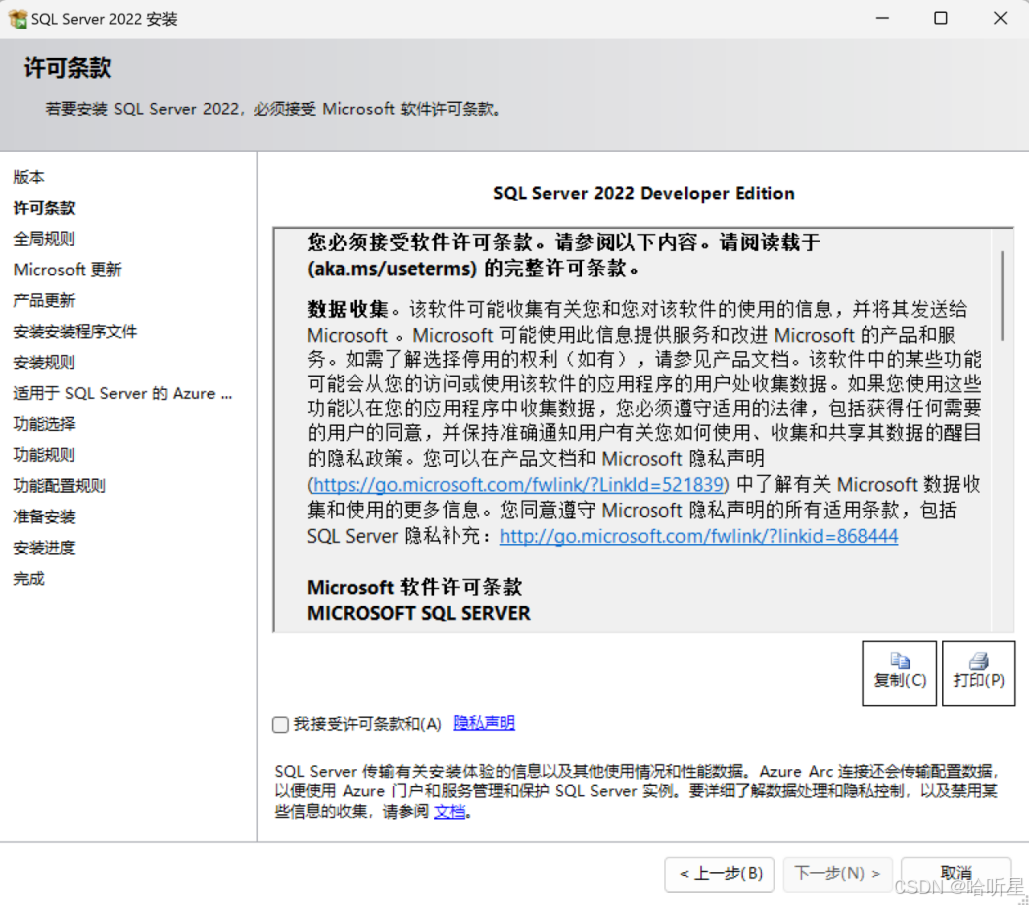
Task: Click the license text scrollbar thumb
Action: coord(1002,295)
